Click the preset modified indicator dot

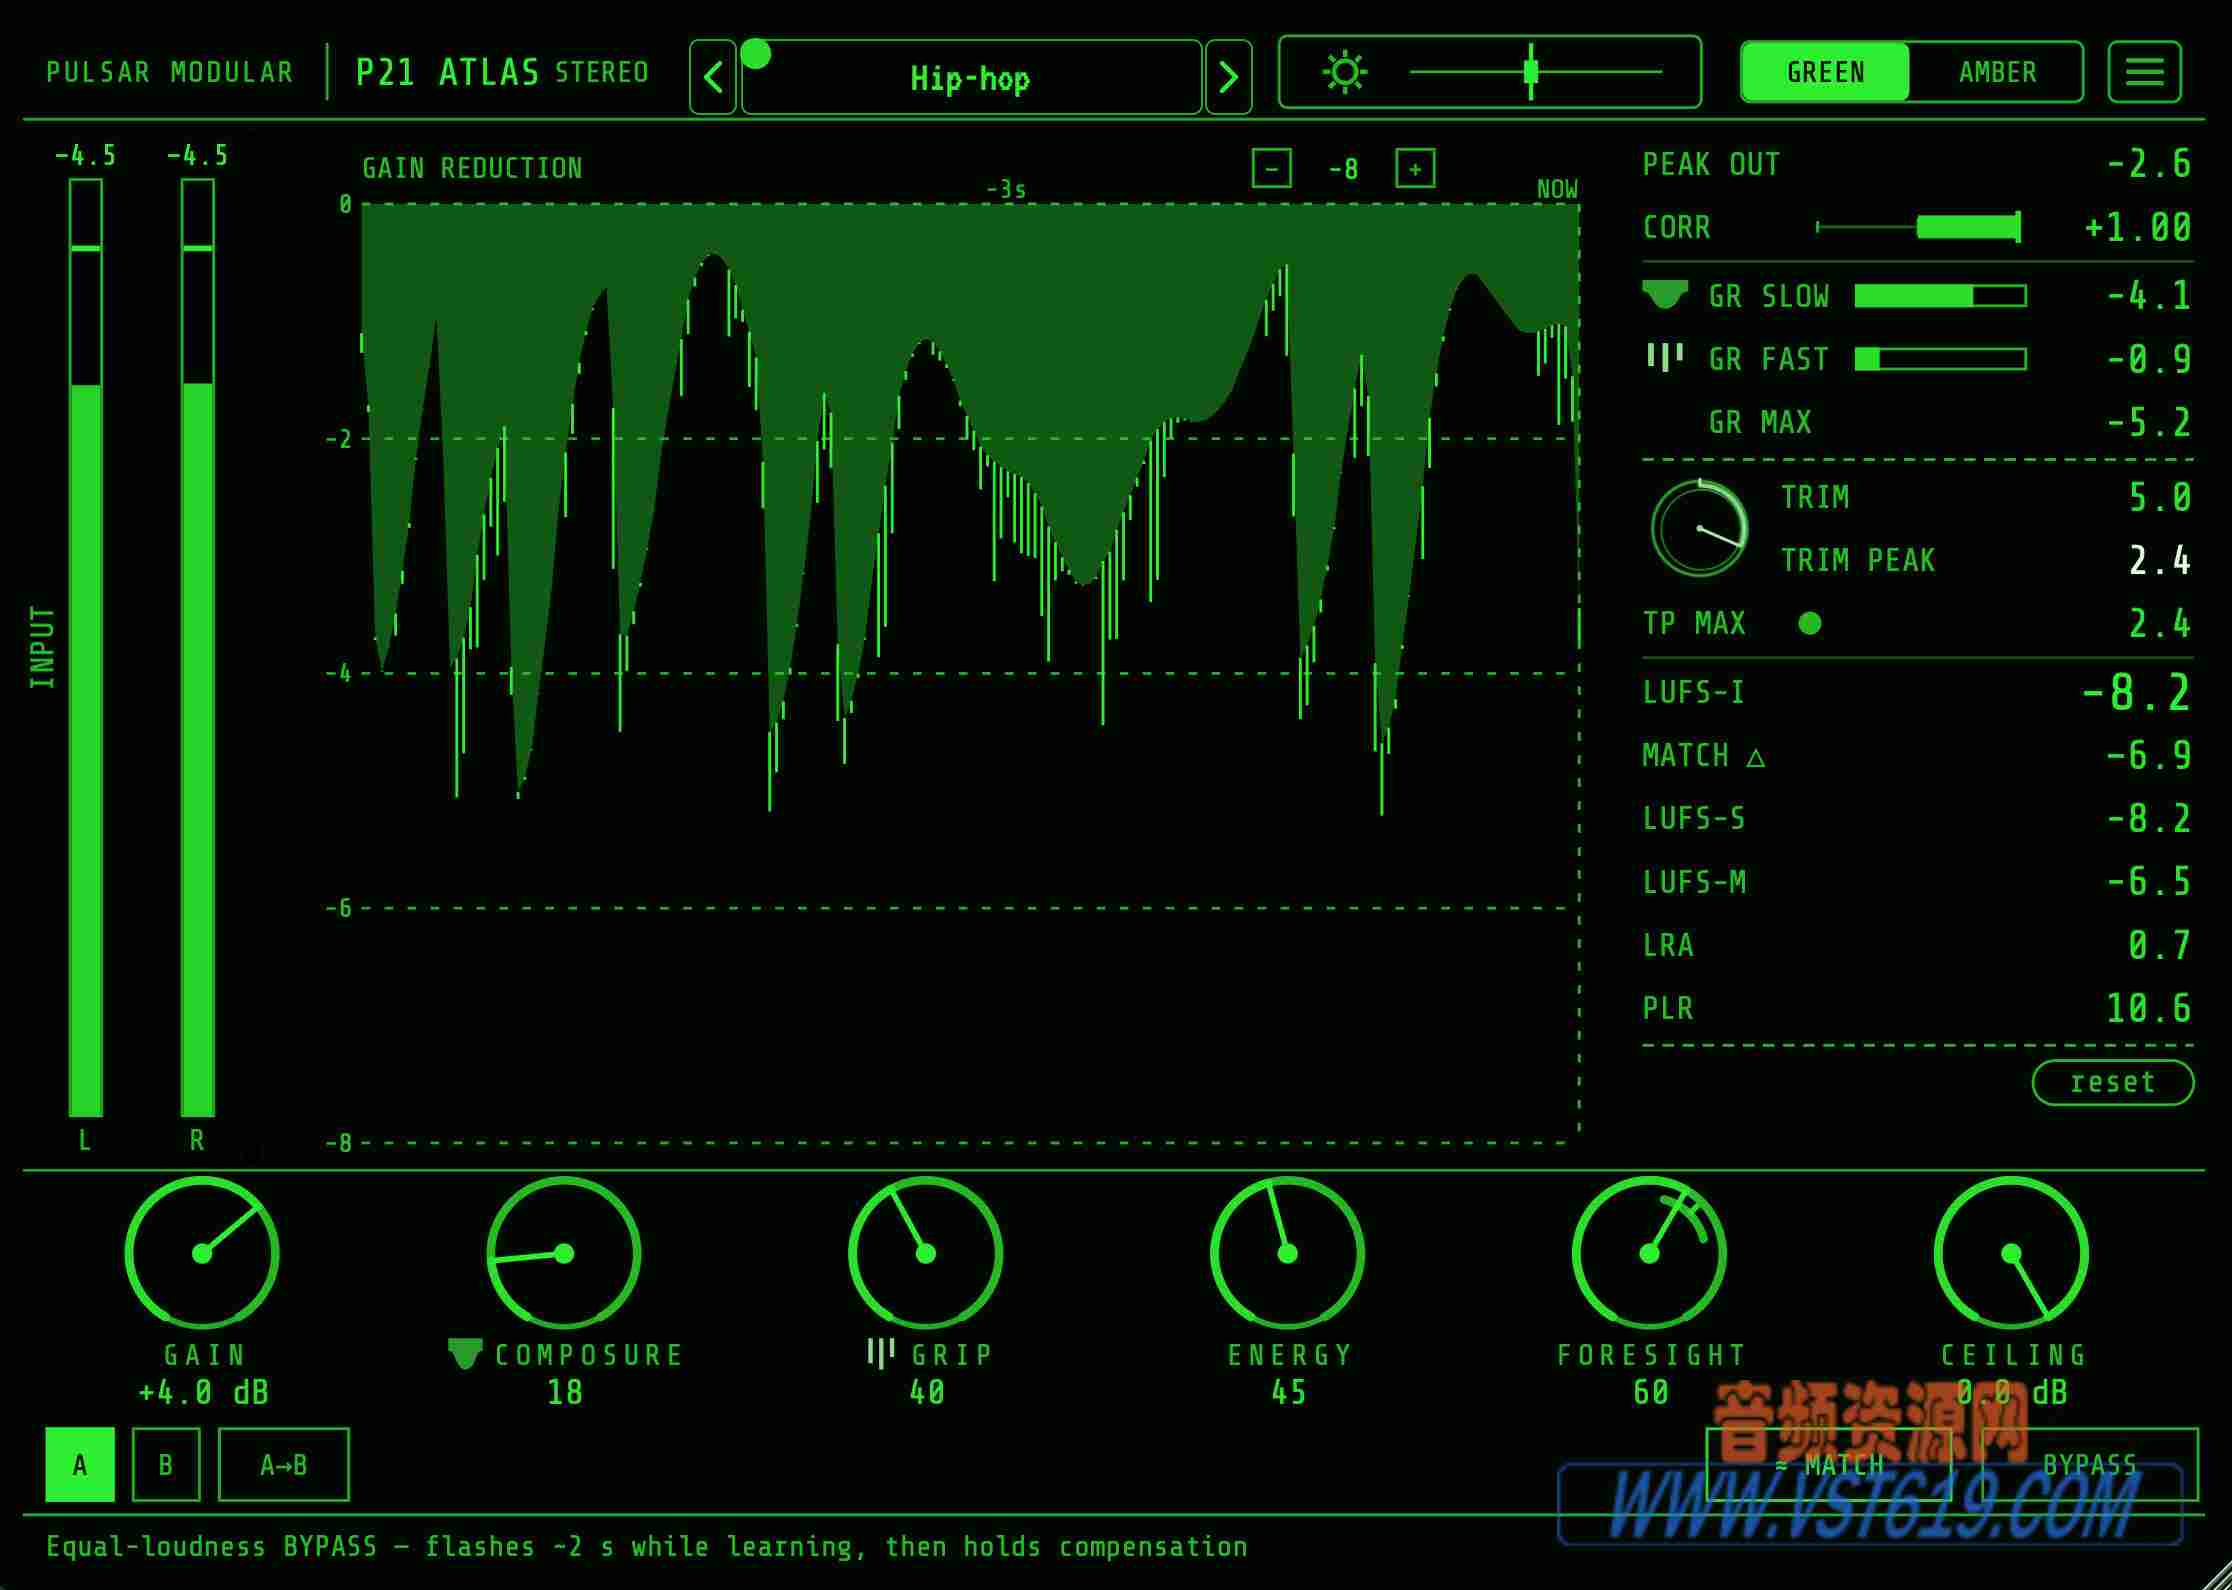click(x=756, y=54)
